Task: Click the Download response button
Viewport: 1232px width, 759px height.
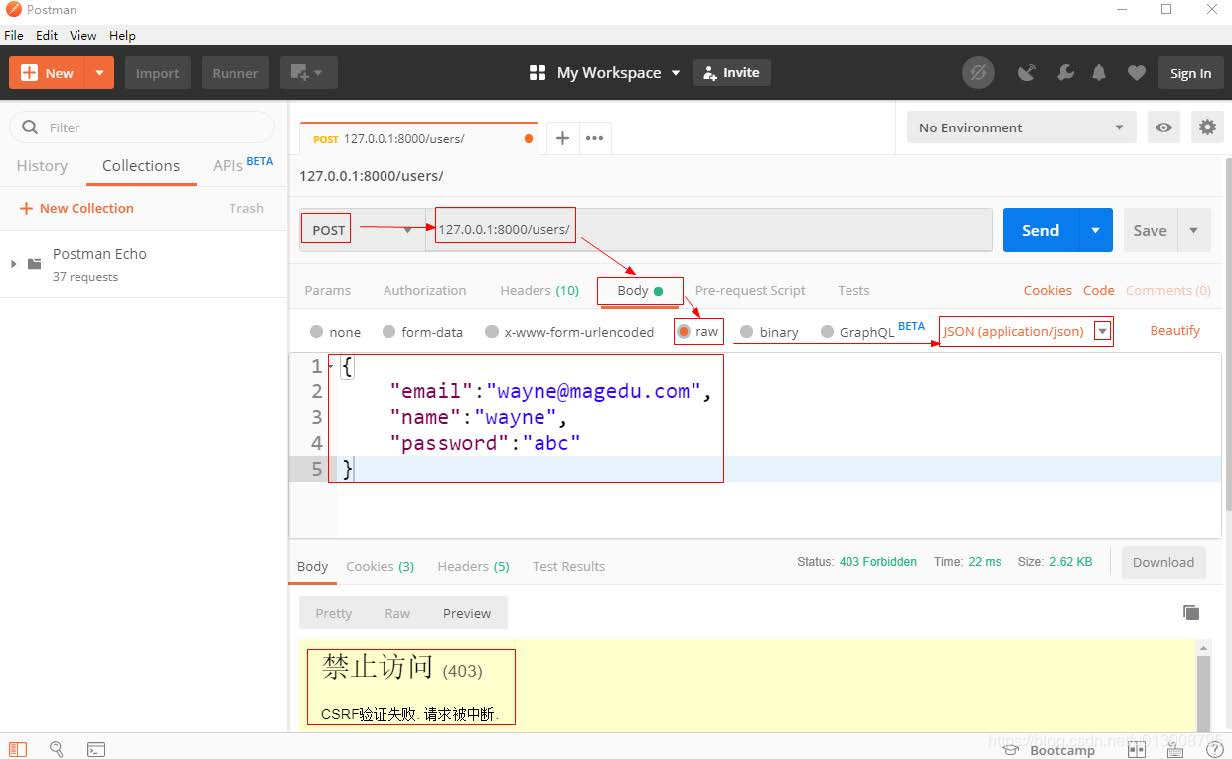Action: tap(1163, 562)
